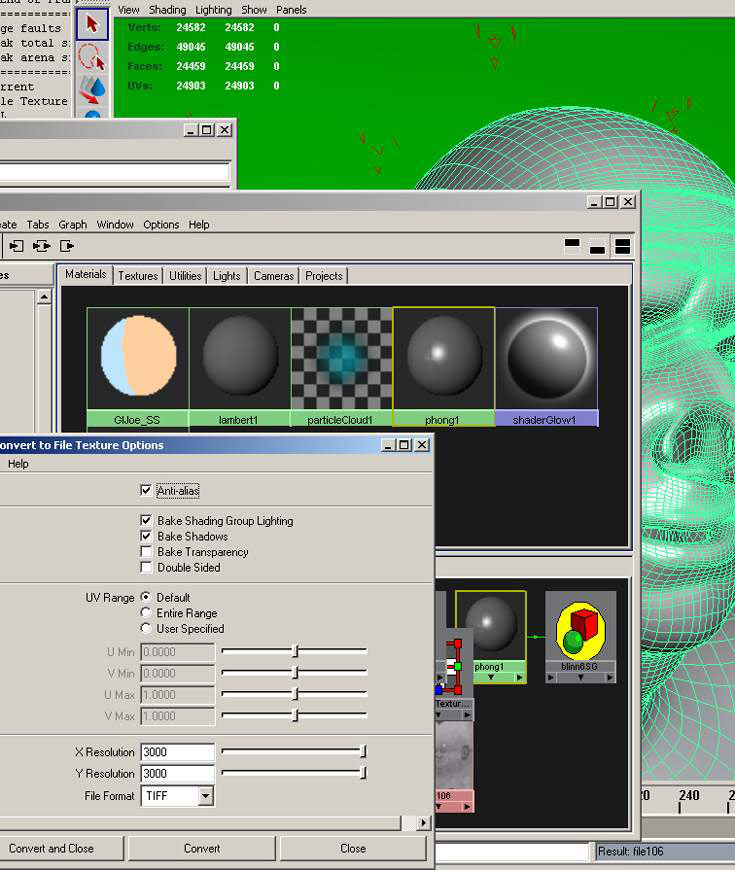Click the Input and Output Connections icon

(x=42, y=246)
